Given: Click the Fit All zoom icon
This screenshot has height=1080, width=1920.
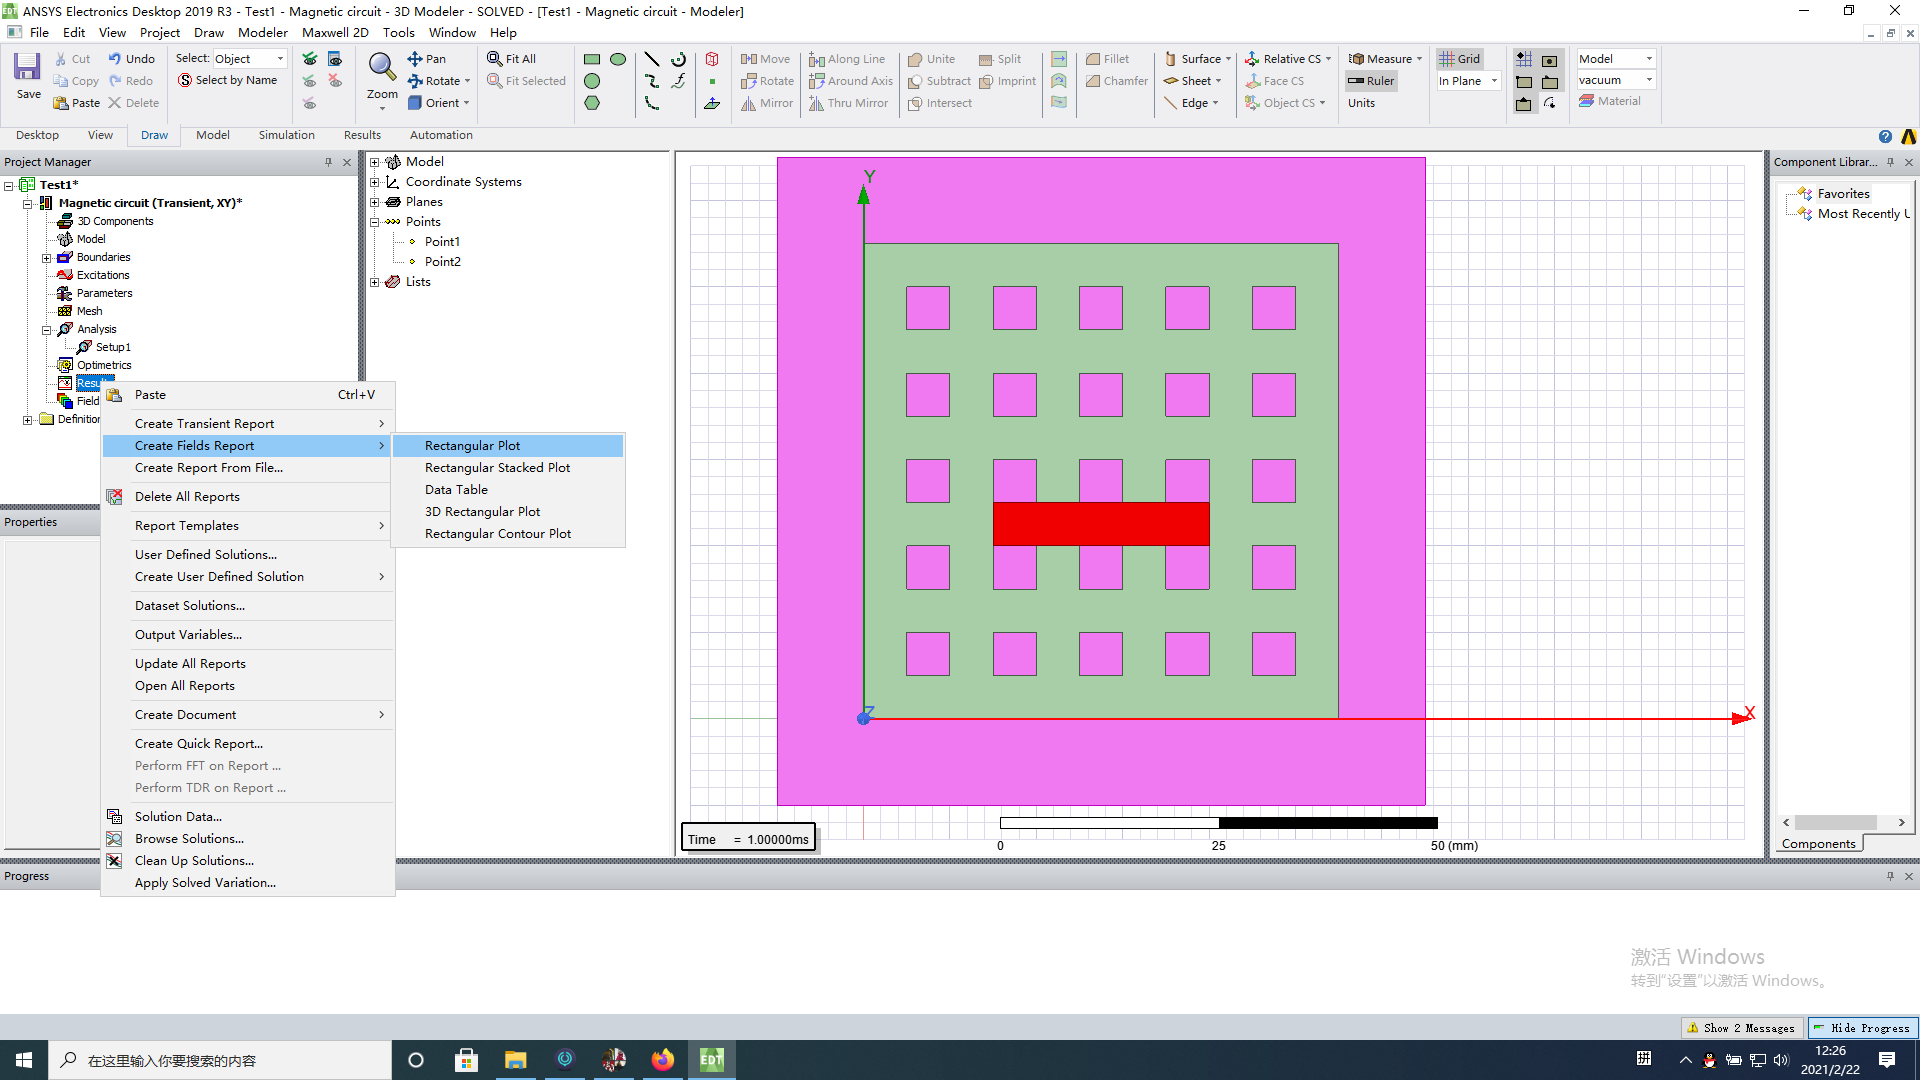Looking at the screenshot, I should click(x=512, y=58).
